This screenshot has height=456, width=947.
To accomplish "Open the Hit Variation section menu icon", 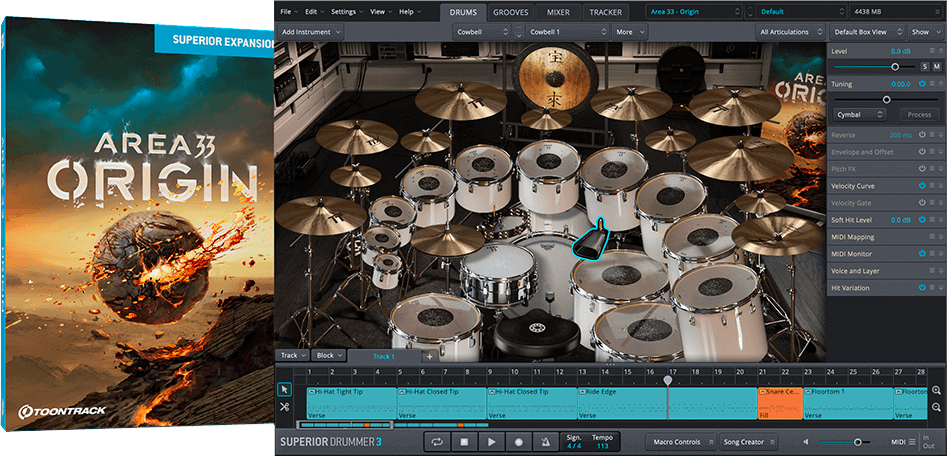I will pos(932,287).
